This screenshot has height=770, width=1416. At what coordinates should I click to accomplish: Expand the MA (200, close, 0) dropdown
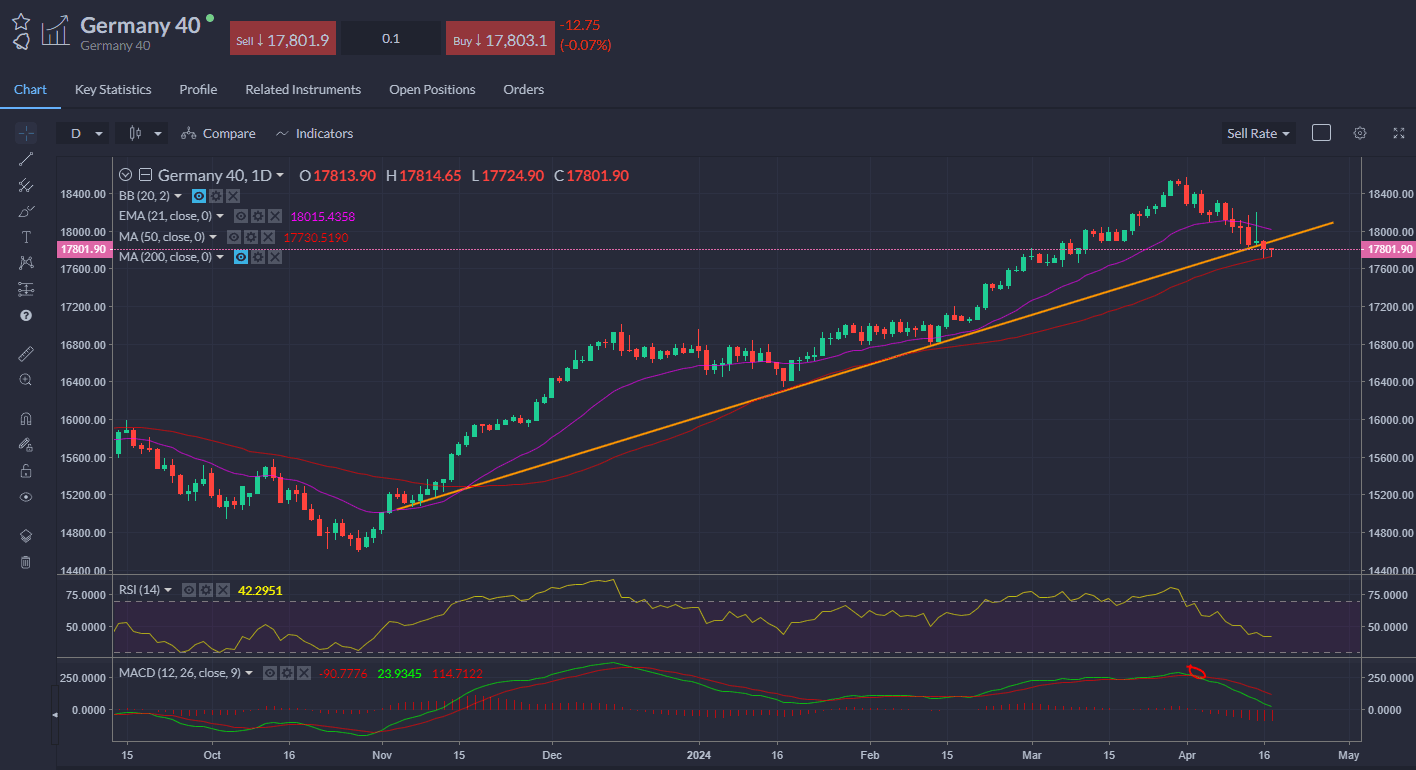click(x=220, y=257)
